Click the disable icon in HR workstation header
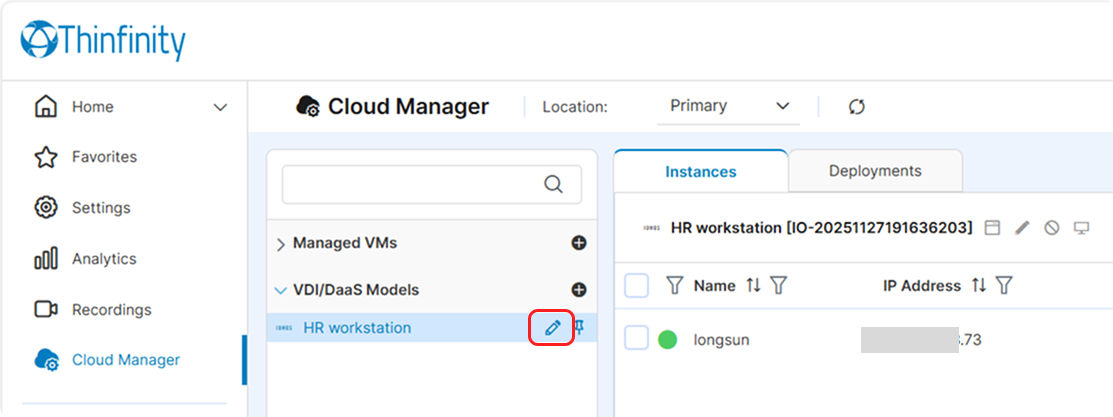Image resolution: width=1113 pixels, height=417 pixels. [x=1051, y=228]
